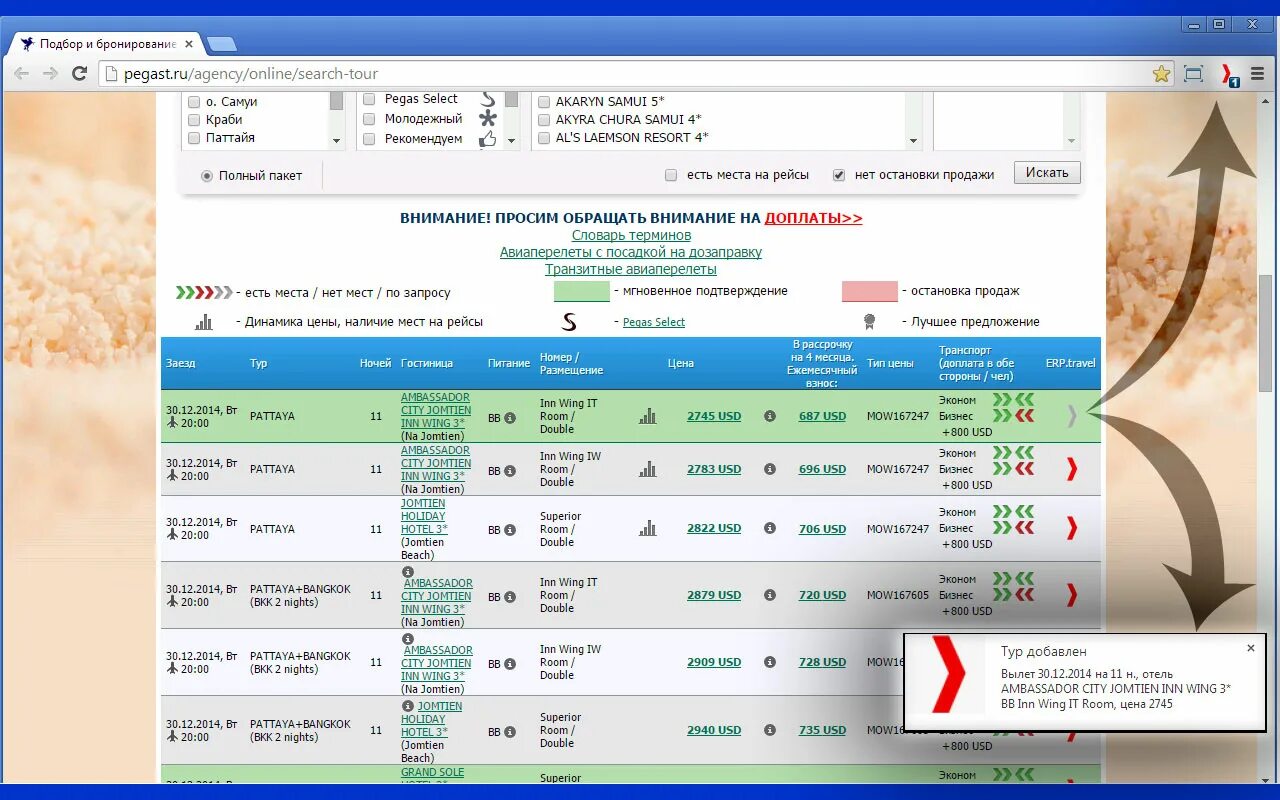Click screen capture icon next to bookmark star

(x=1192, y=73)
